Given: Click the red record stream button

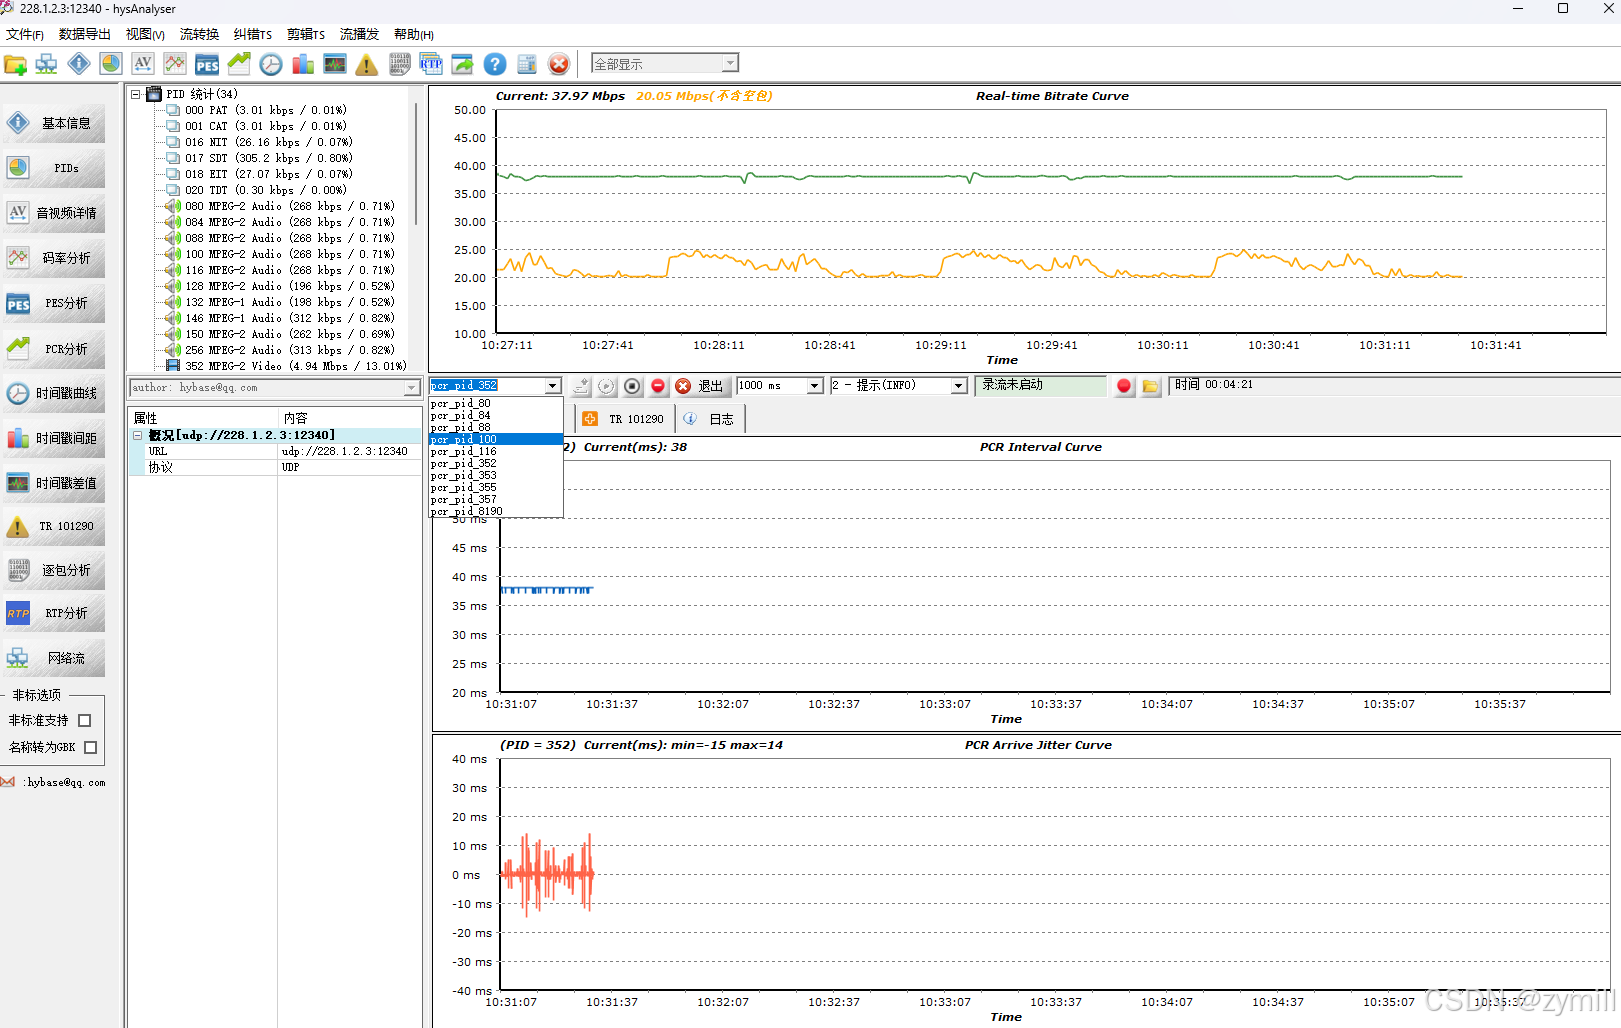Looking at the screenshot, I should pos(1124,386).
